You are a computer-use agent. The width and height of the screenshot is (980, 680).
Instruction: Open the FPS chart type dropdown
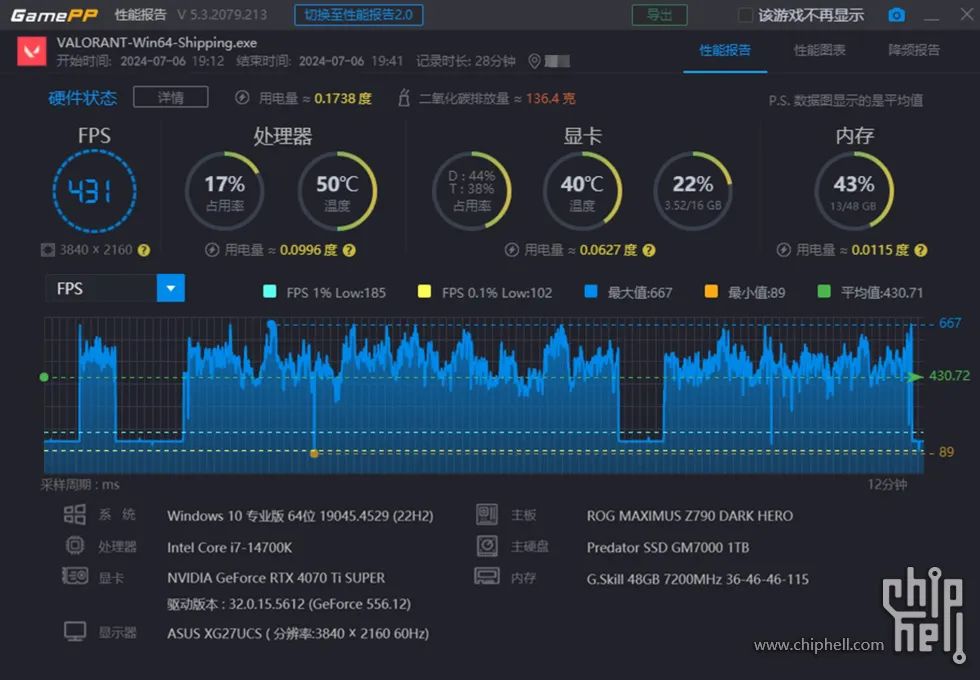[171, 288]
